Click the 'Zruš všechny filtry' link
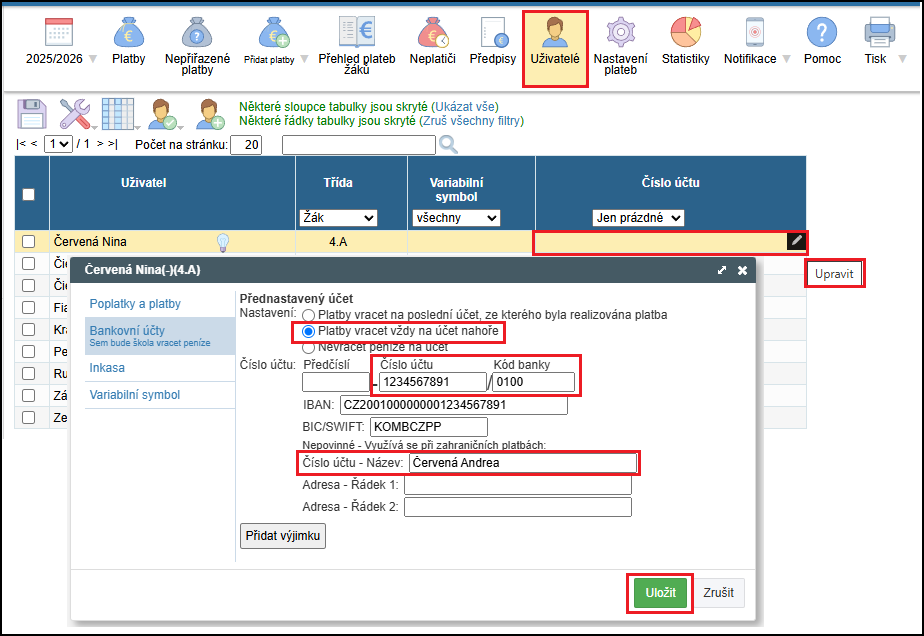 coord(472,121)
